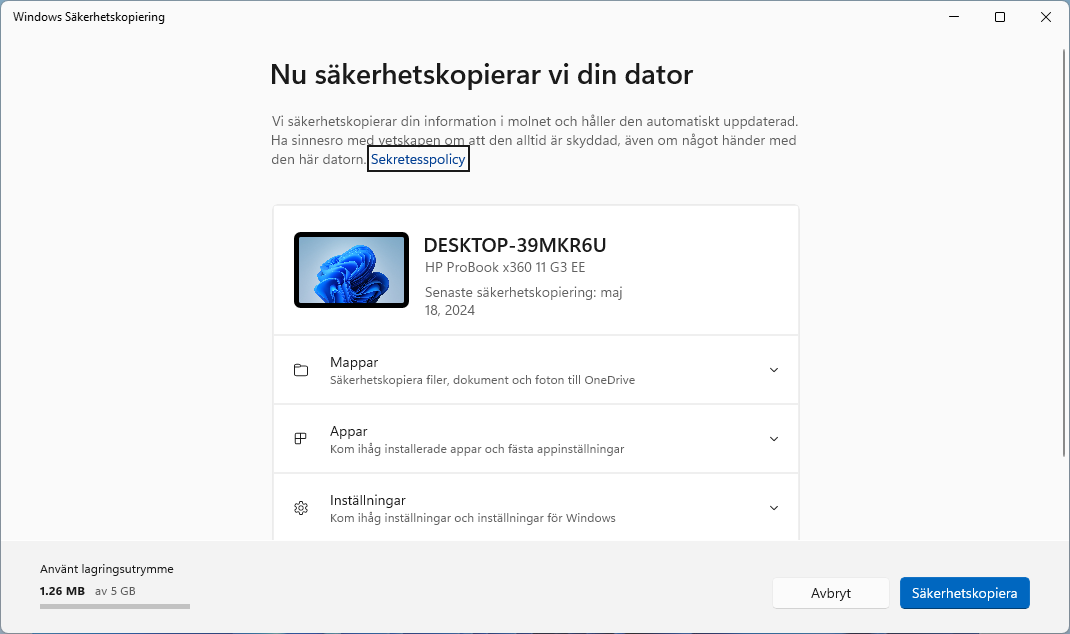Image resolution: width=1070 pixels, height=634 pixels.
Task: Maximize the Windows Säkerhetskopiering window
Action: (x=1000, y=17)
